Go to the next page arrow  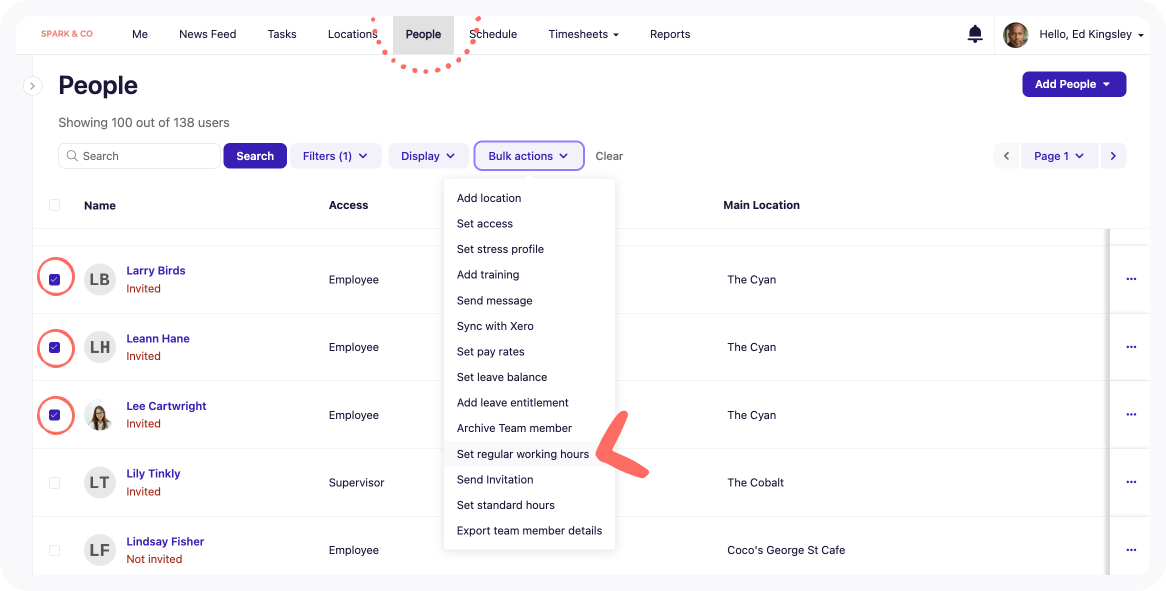tap(1113, 156)
